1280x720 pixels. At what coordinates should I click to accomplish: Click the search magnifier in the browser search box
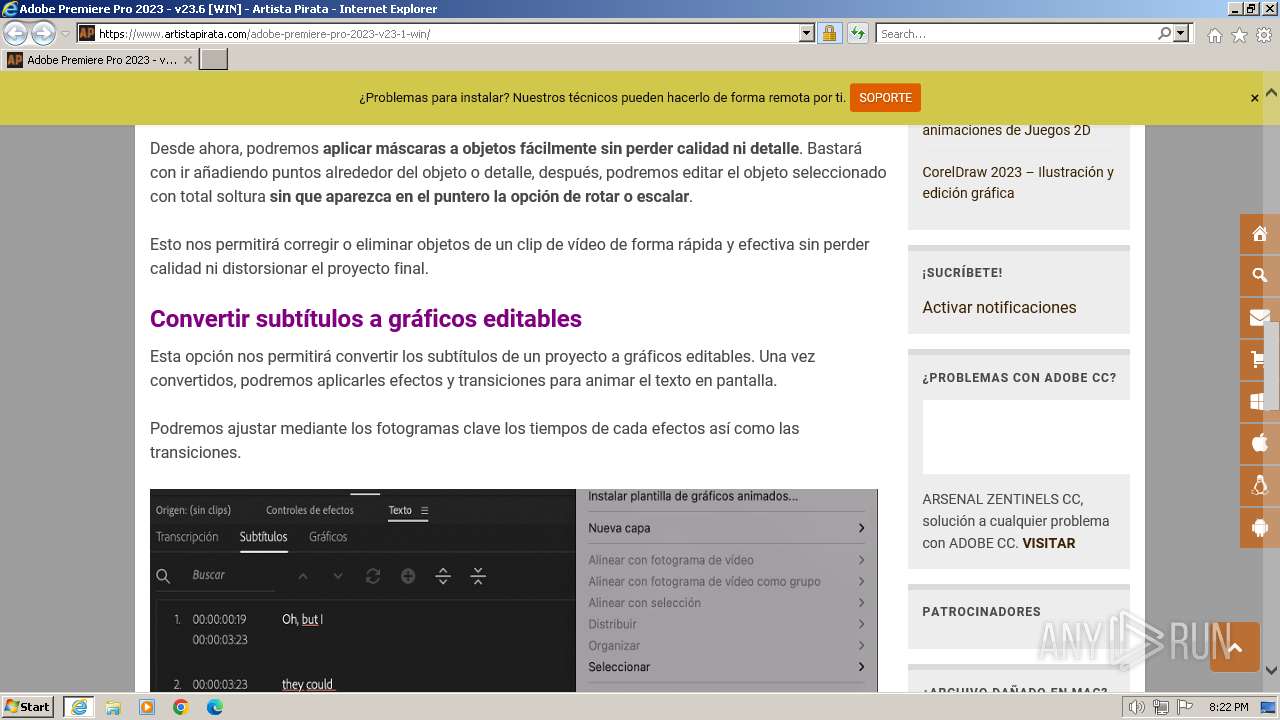tap(1164, 33)
